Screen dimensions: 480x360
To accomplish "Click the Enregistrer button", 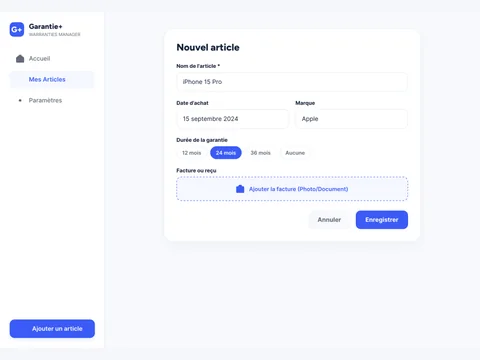I will [x=382, y=220].
